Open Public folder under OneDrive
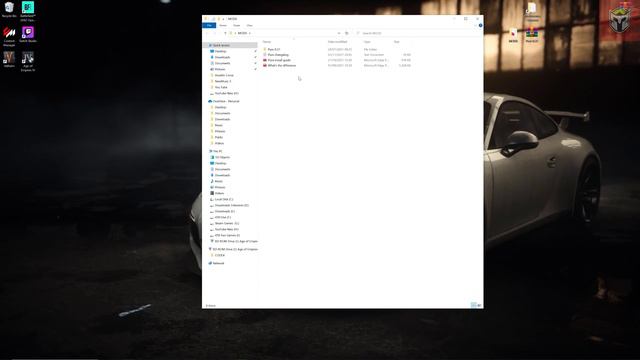This screenshot has width=640, height=360. 219,137
